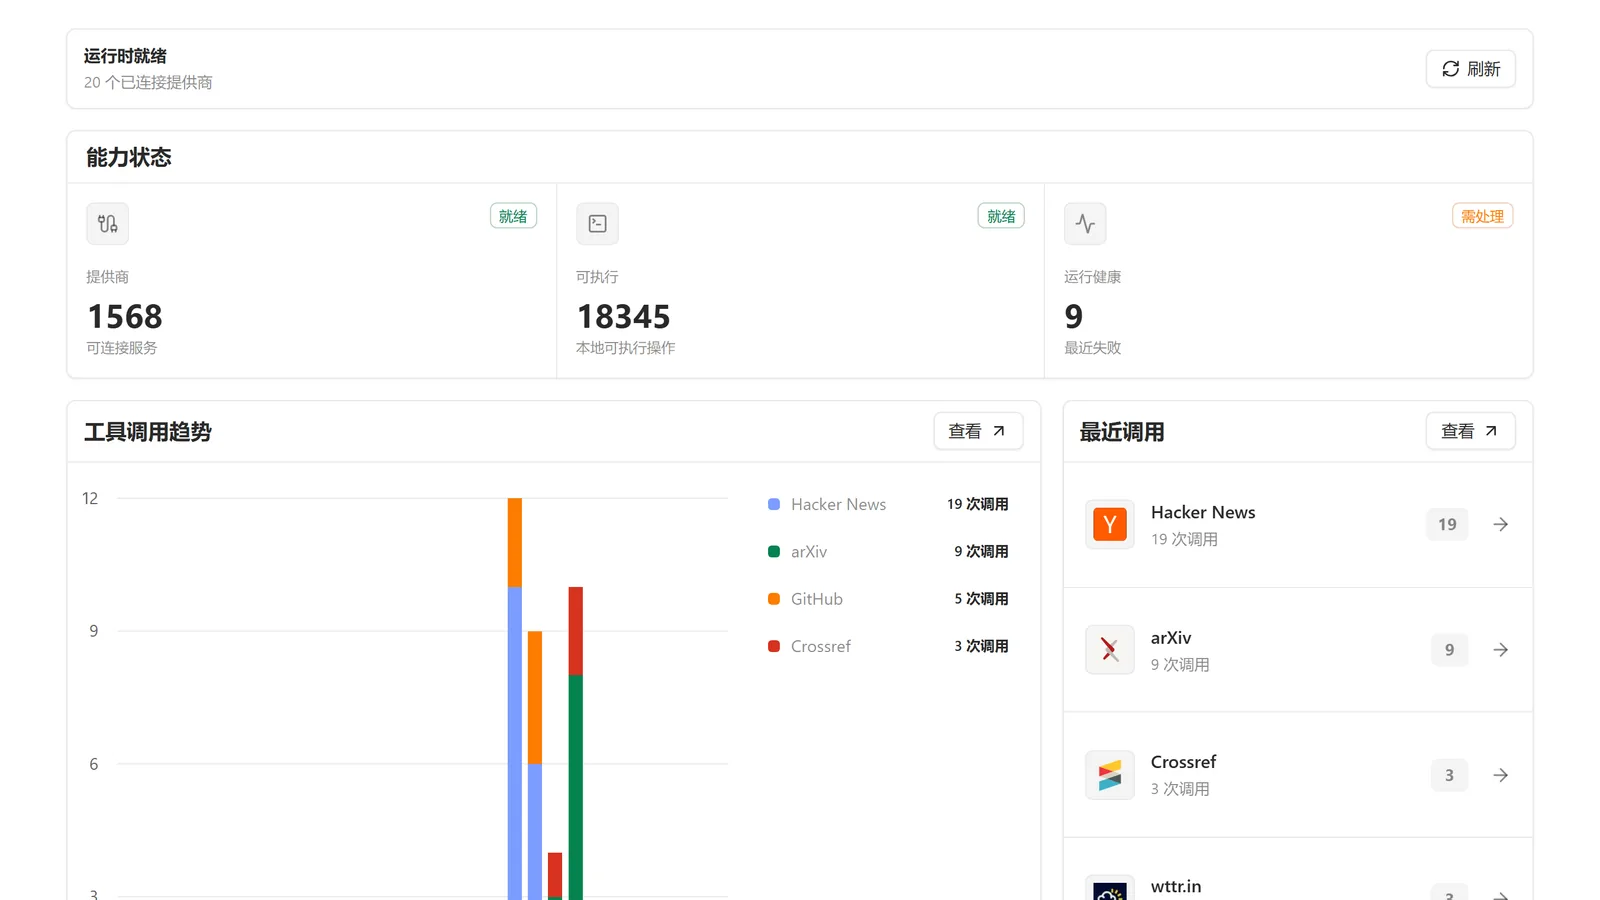This screenshot has height=900, width=1600.
Task: Click the Hacker News logo icon
Action: point(1110,524)
